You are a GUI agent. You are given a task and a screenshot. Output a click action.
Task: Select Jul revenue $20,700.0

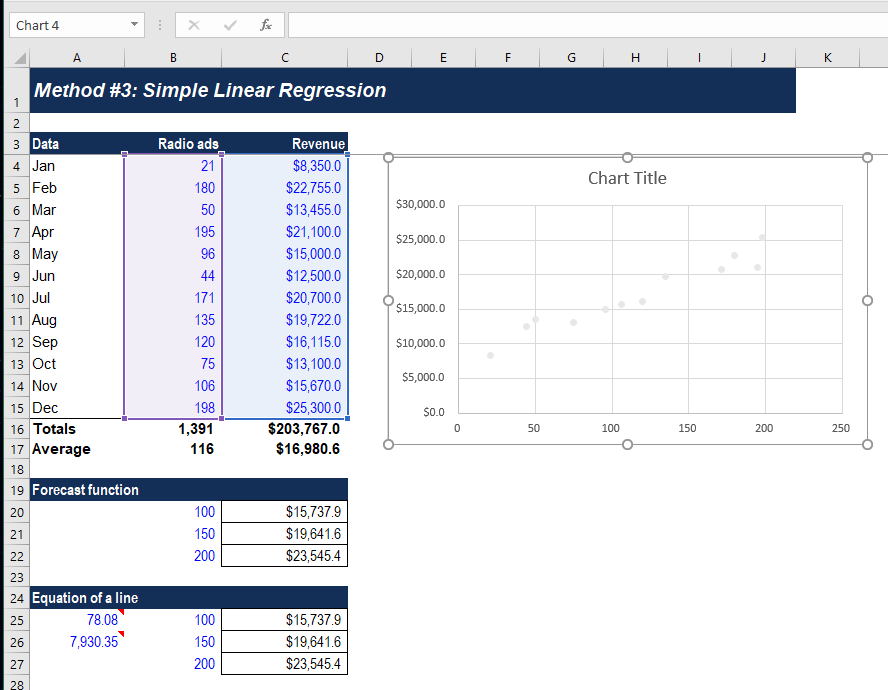tap(284, 298)
